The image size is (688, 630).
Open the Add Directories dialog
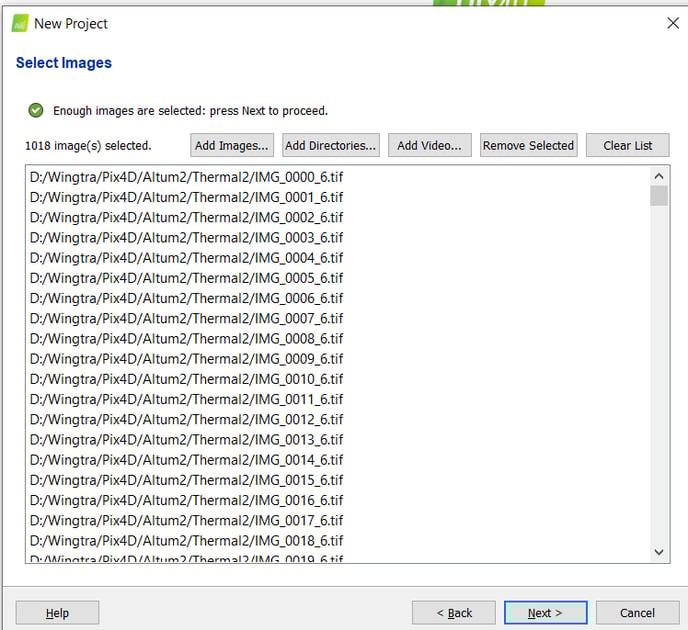[330, 145]
